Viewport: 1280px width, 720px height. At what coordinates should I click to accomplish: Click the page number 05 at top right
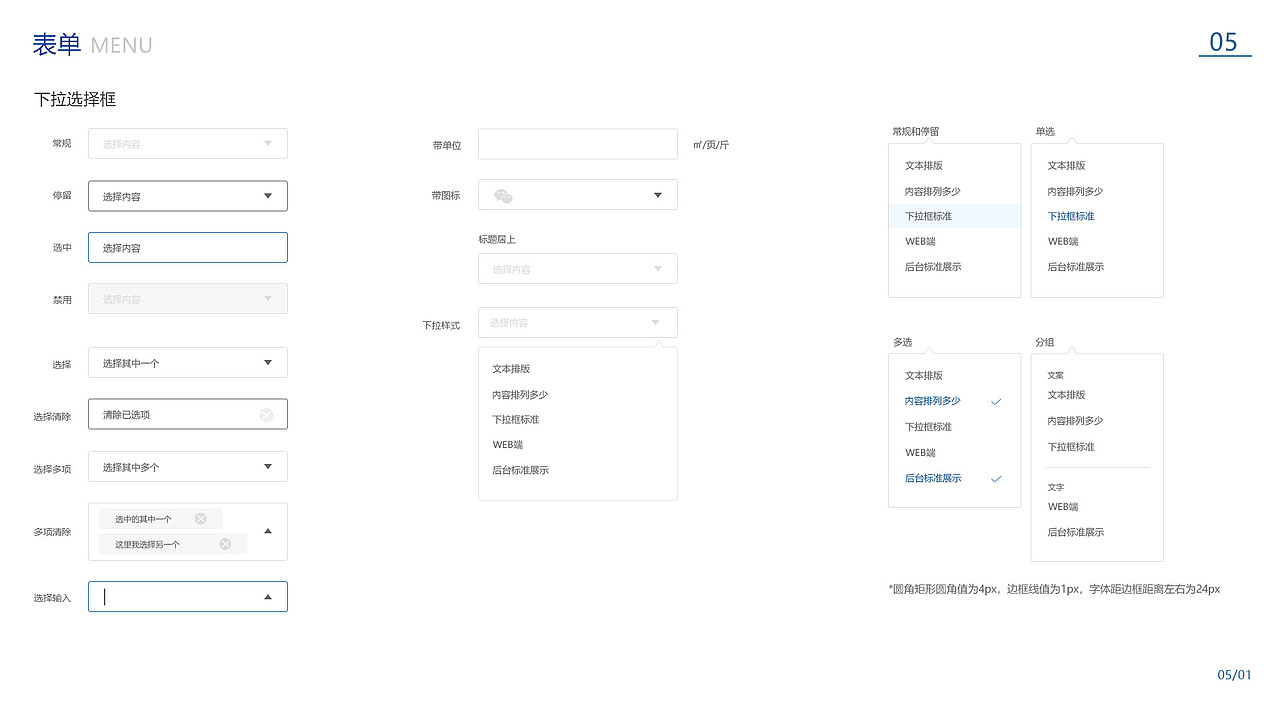tap(1224, 42)
